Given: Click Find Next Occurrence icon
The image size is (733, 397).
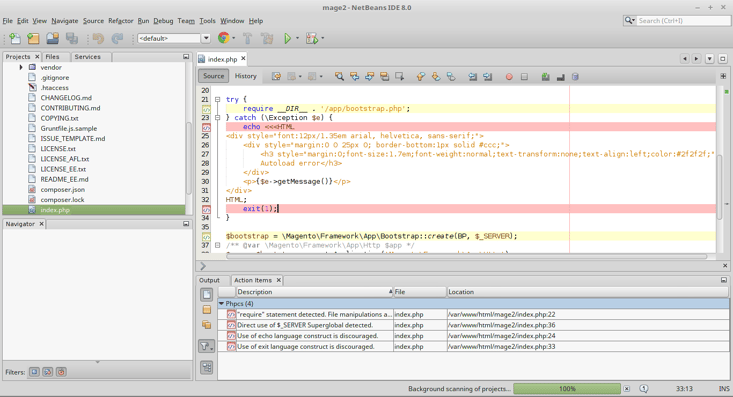Looking at the screenshot, I should point(369,76).
